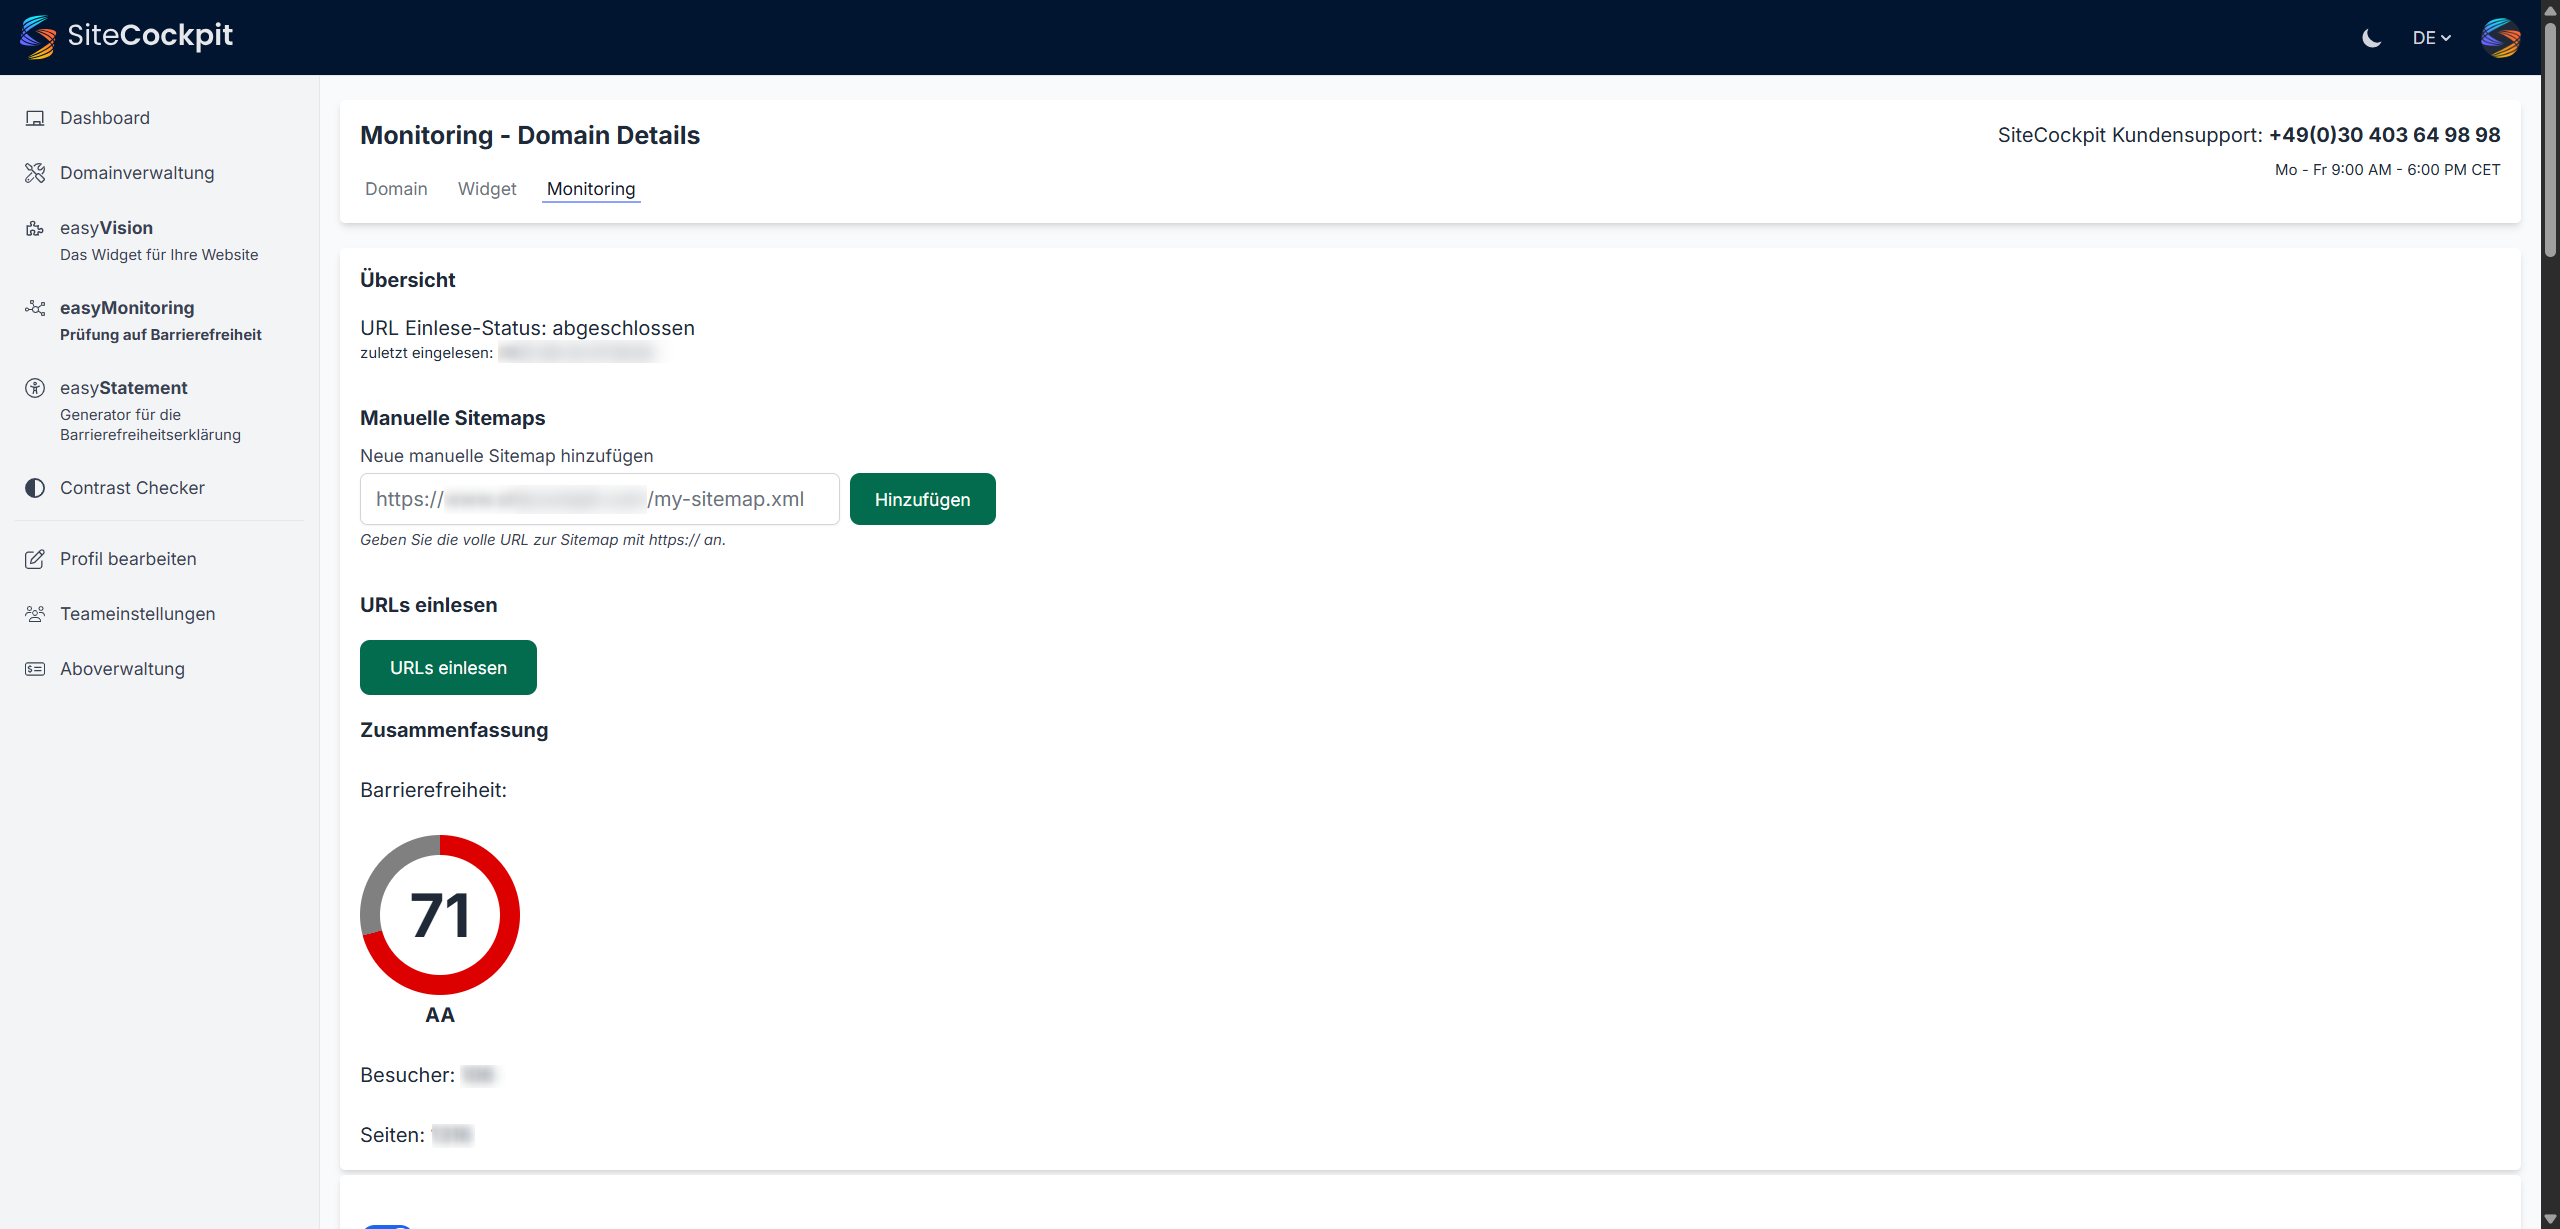The height and width of the screenshot is (1229, 2560).
Task: Click the Hinzufügen button
Action: coord(922,498)
